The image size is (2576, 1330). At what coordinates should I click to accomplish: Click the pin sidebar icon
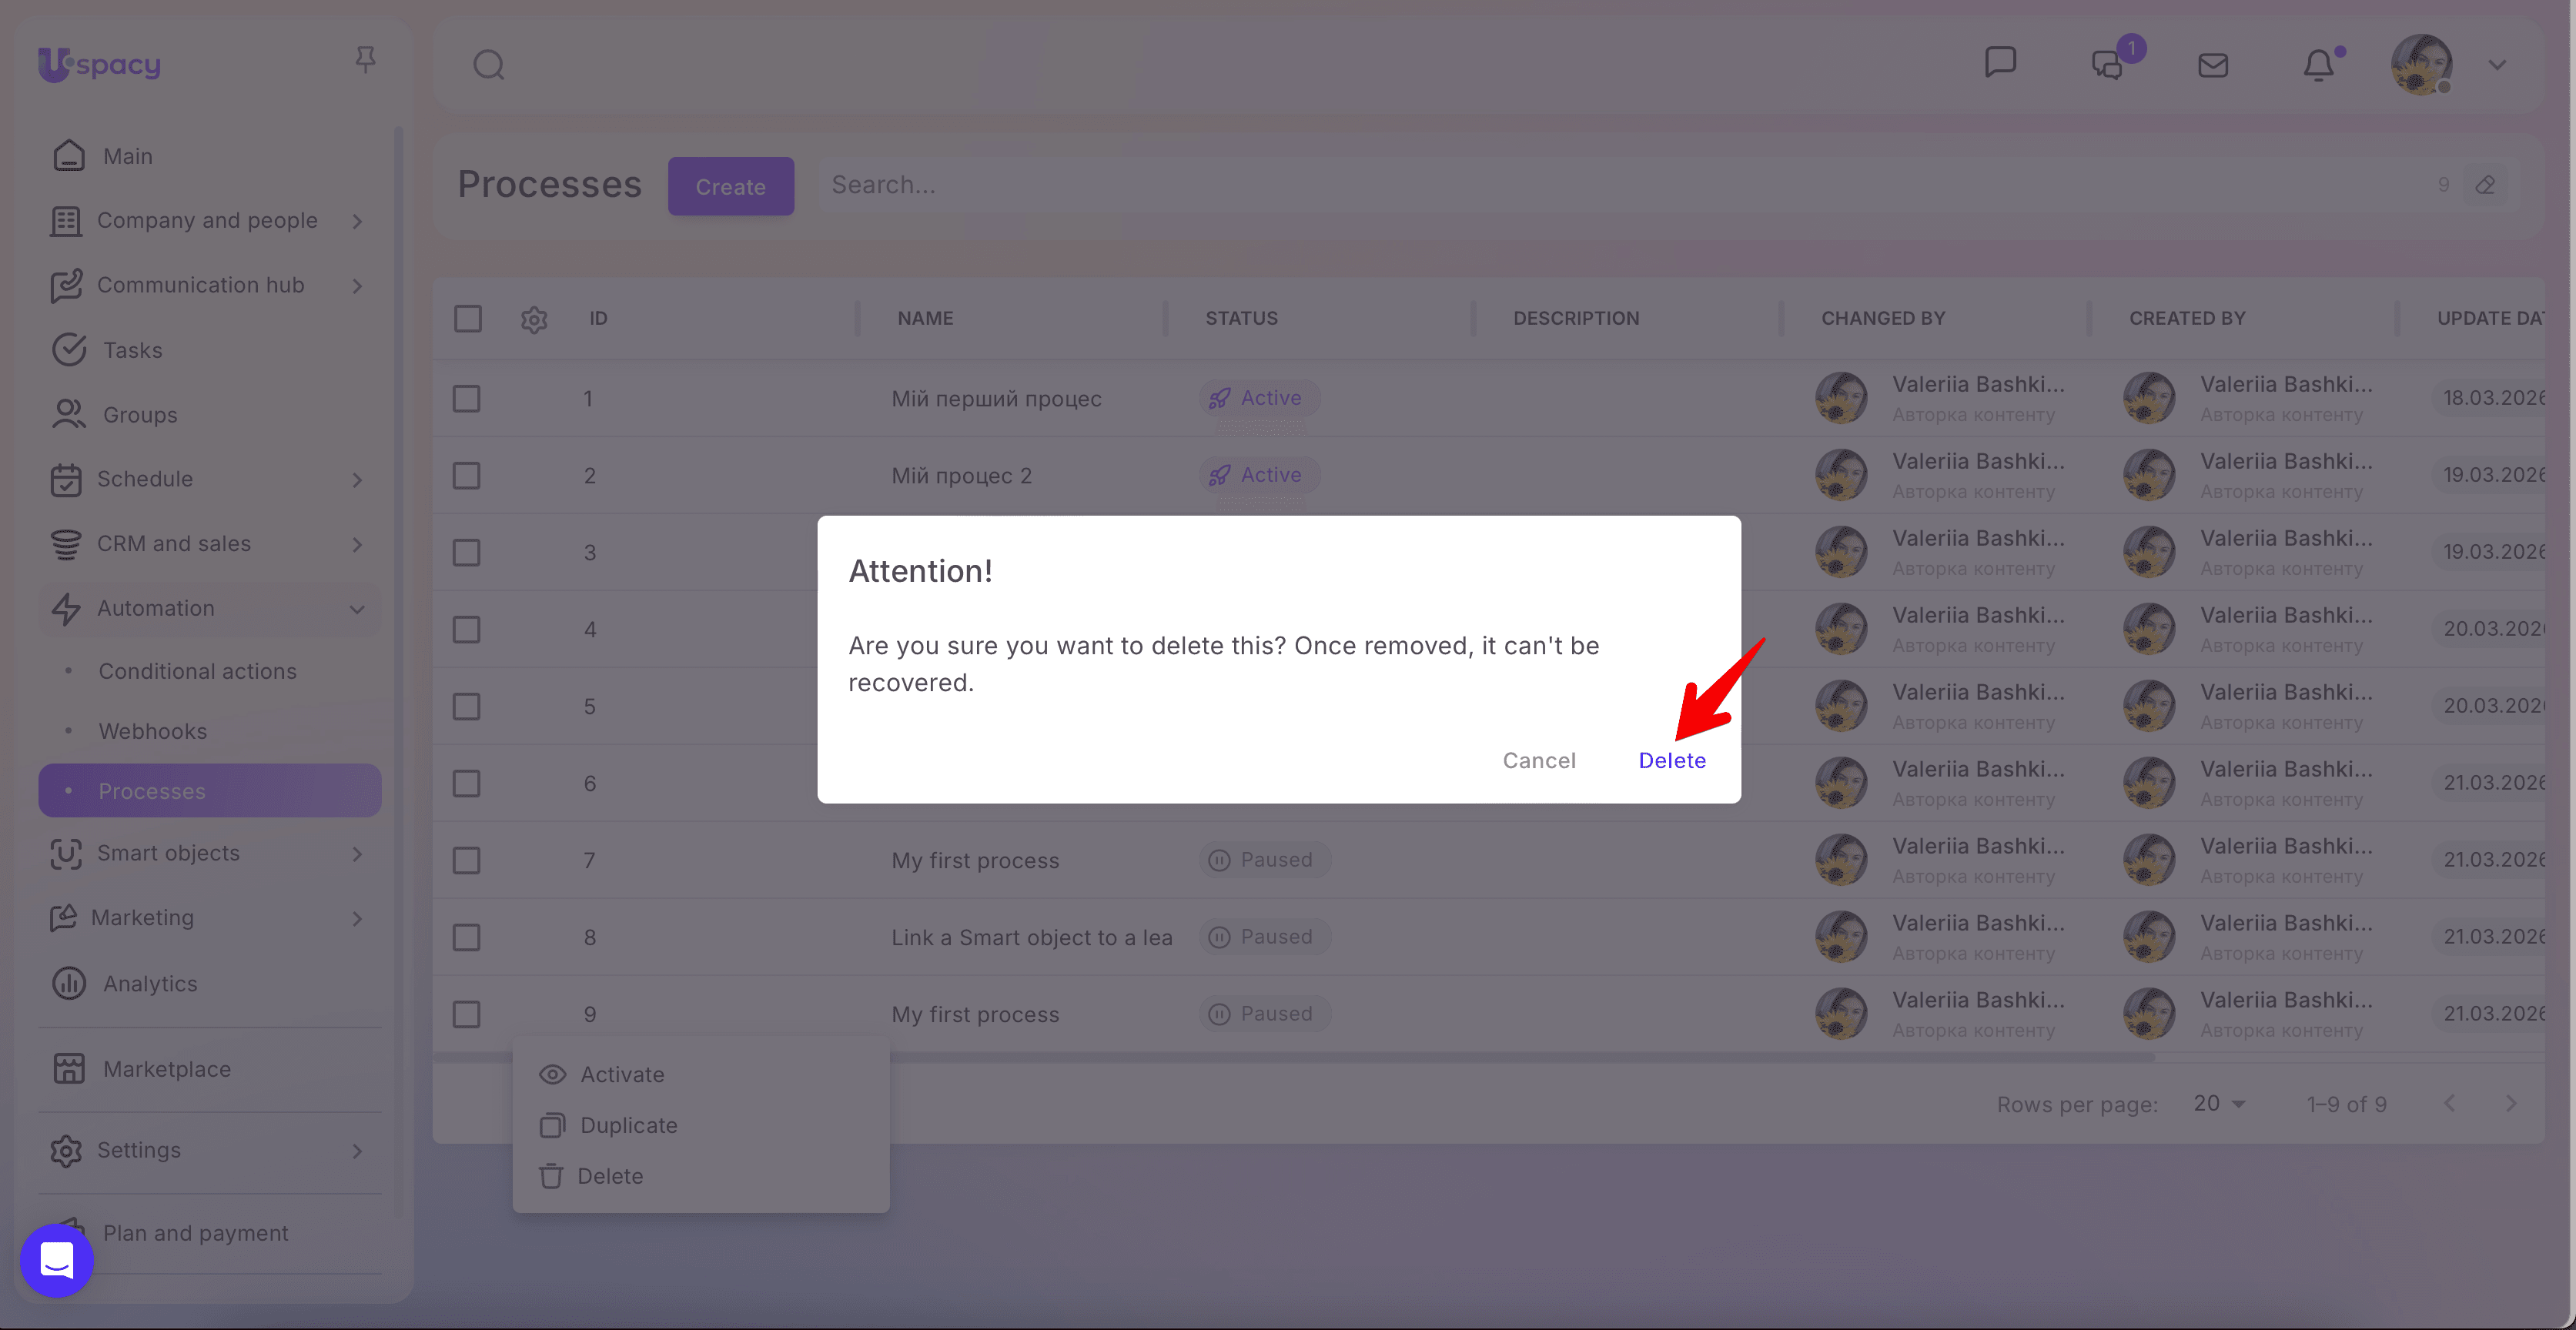365,60
